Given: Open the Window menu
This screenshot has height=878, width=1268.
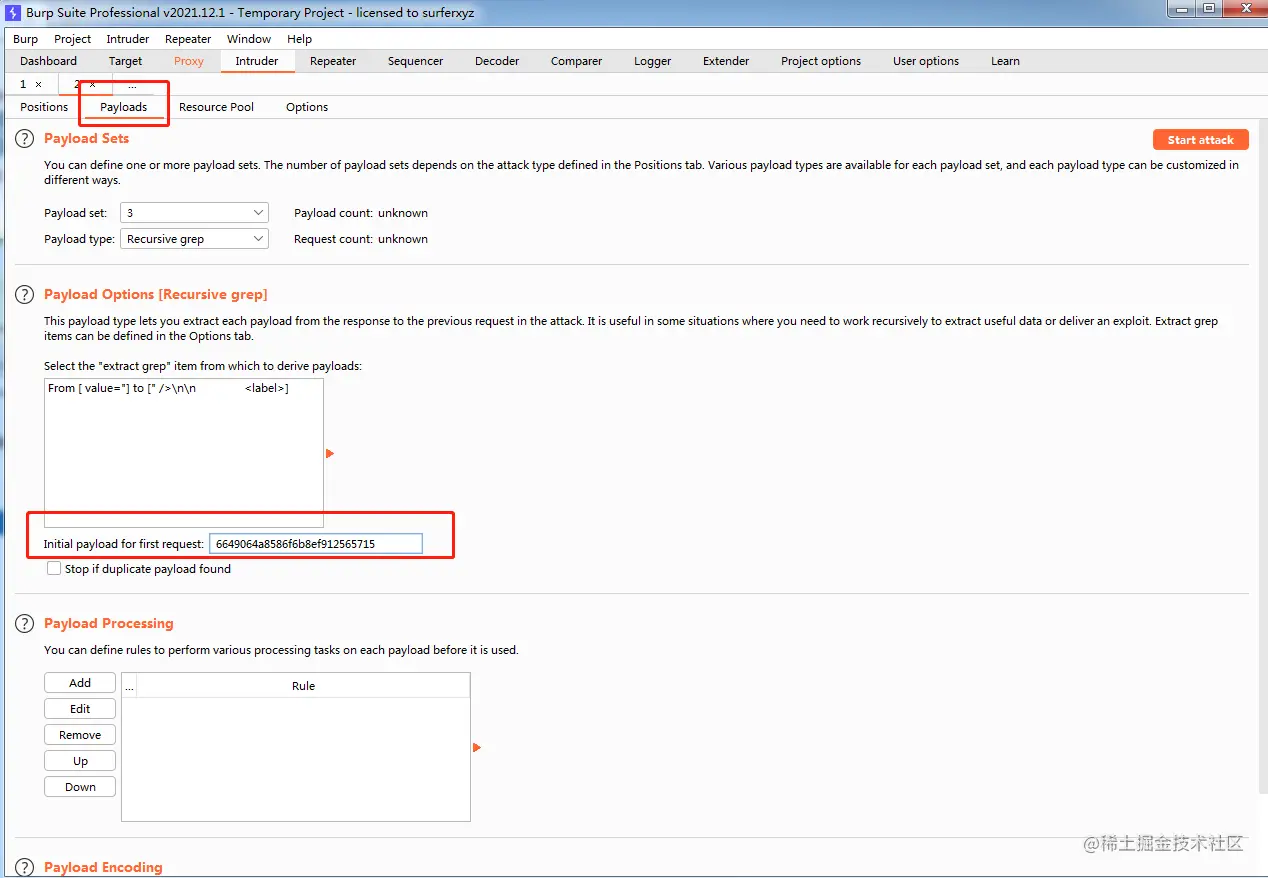Looking at the screenshot, I should tap(249, 39).
